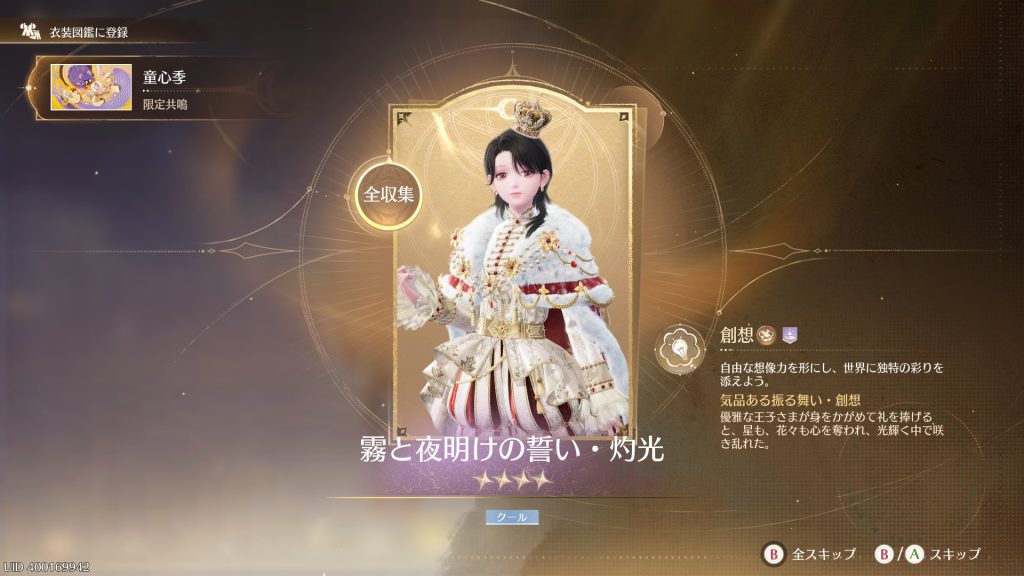The height and width of the screenshot is (576, 1024).
Task: Click the スキップ label at bottom-right
Action: pyautogui.click(x=955, y=554)
